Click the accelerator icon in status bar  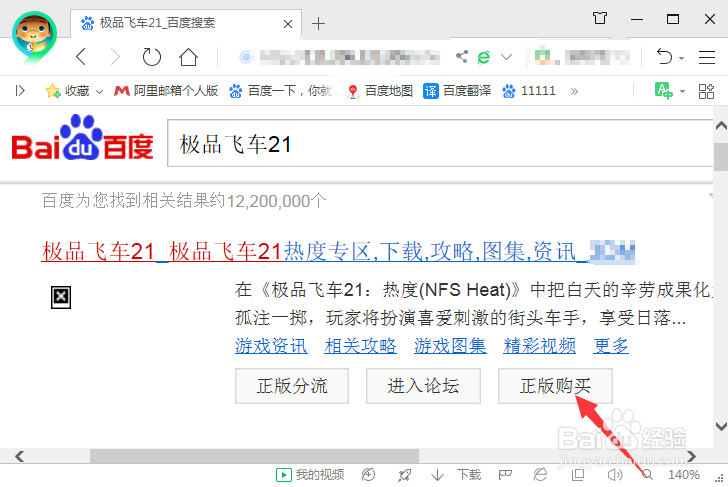(368, 474)
